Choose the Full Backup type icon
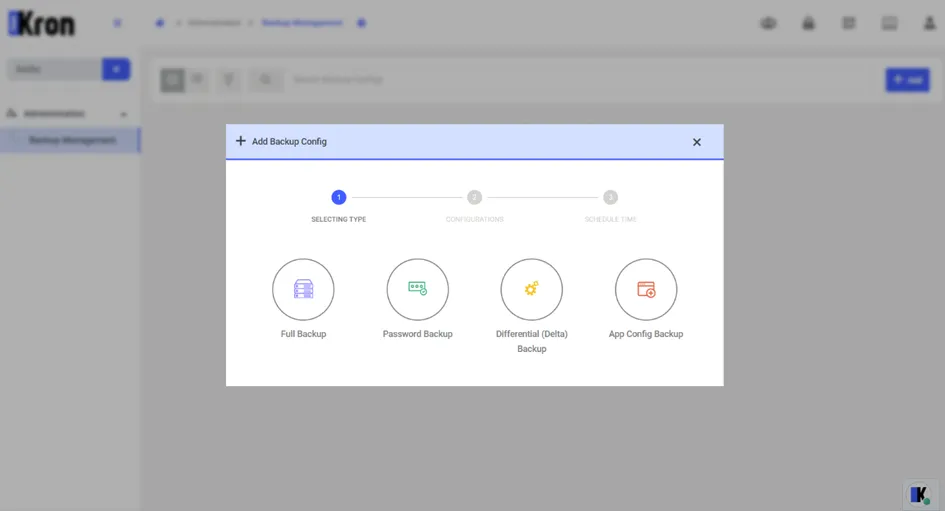 (303, 289)
